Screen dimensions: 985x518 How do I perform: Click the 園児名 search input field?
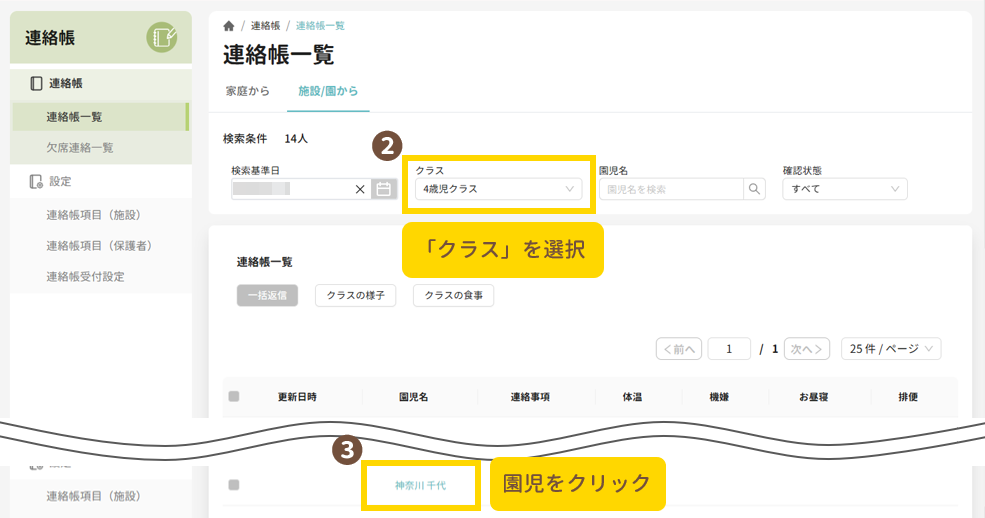click(670, 189)
